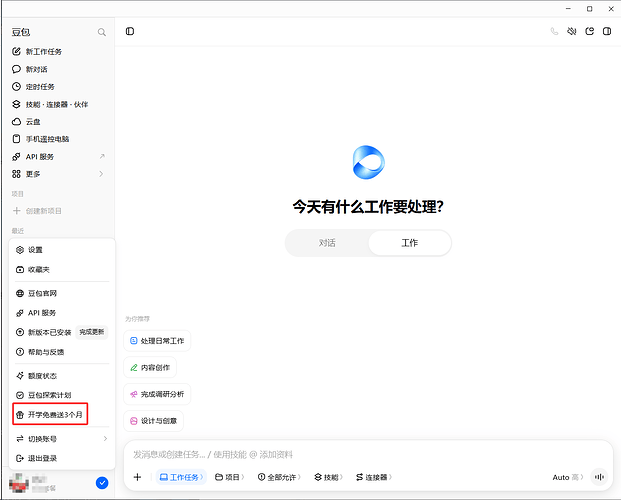Click the 新版本已安装 menu entry

click(x=44, y=332)
